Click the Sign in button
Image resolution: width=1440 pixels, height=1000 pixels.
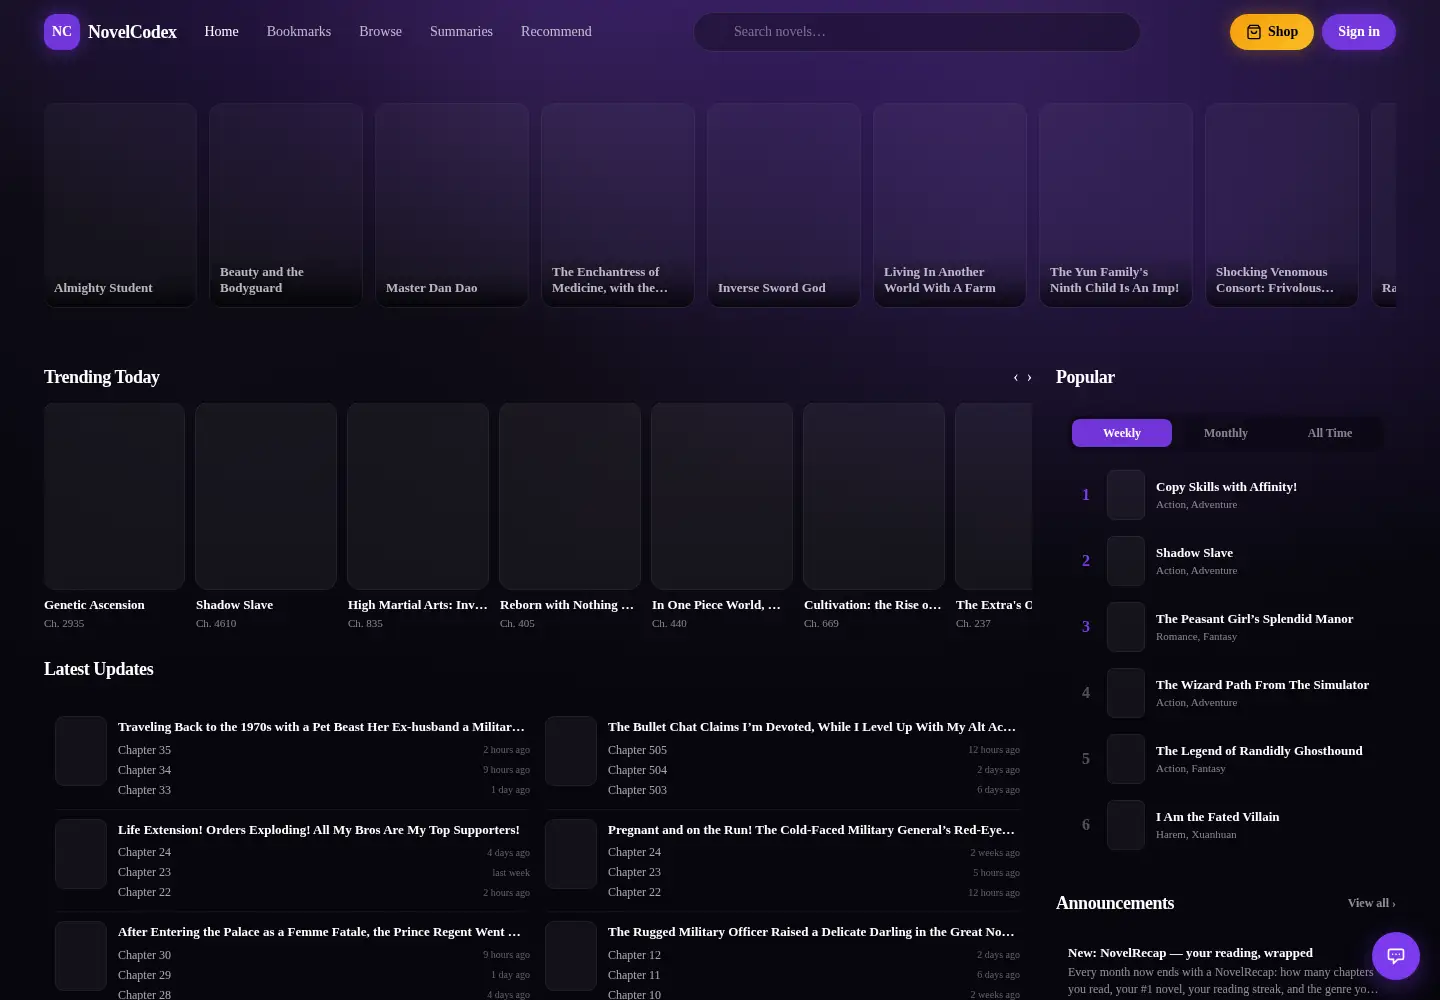point(1359,32)
